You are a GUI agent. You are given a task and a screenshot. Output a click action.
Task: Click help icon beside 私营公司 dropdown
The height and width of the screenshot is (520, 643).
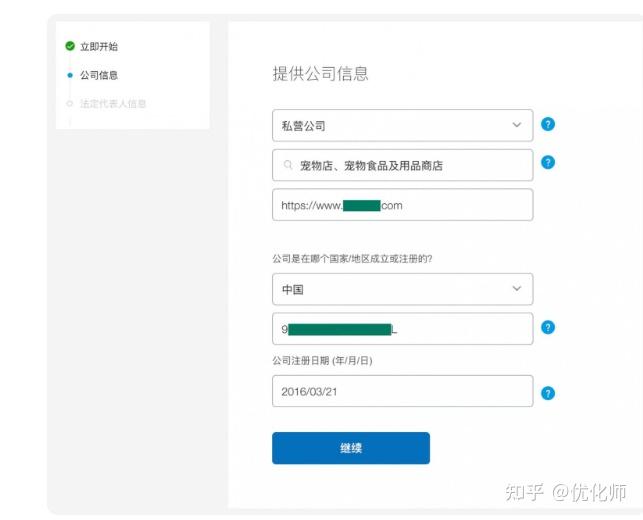548,125
